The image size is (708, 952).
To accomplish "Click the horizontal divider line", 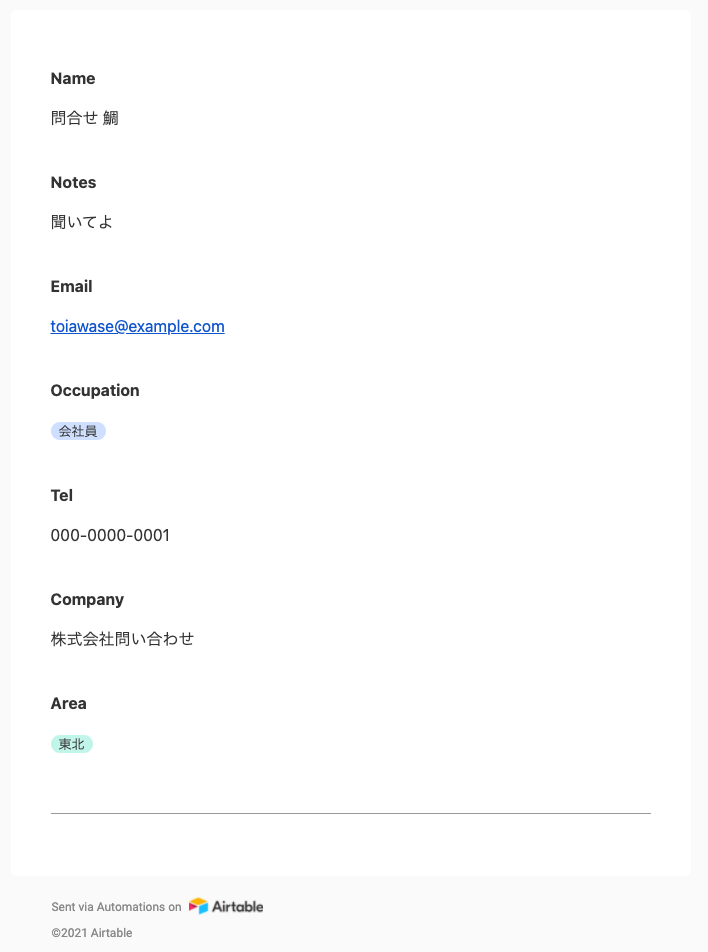I will pyautogui.click(x=351, y=813).
